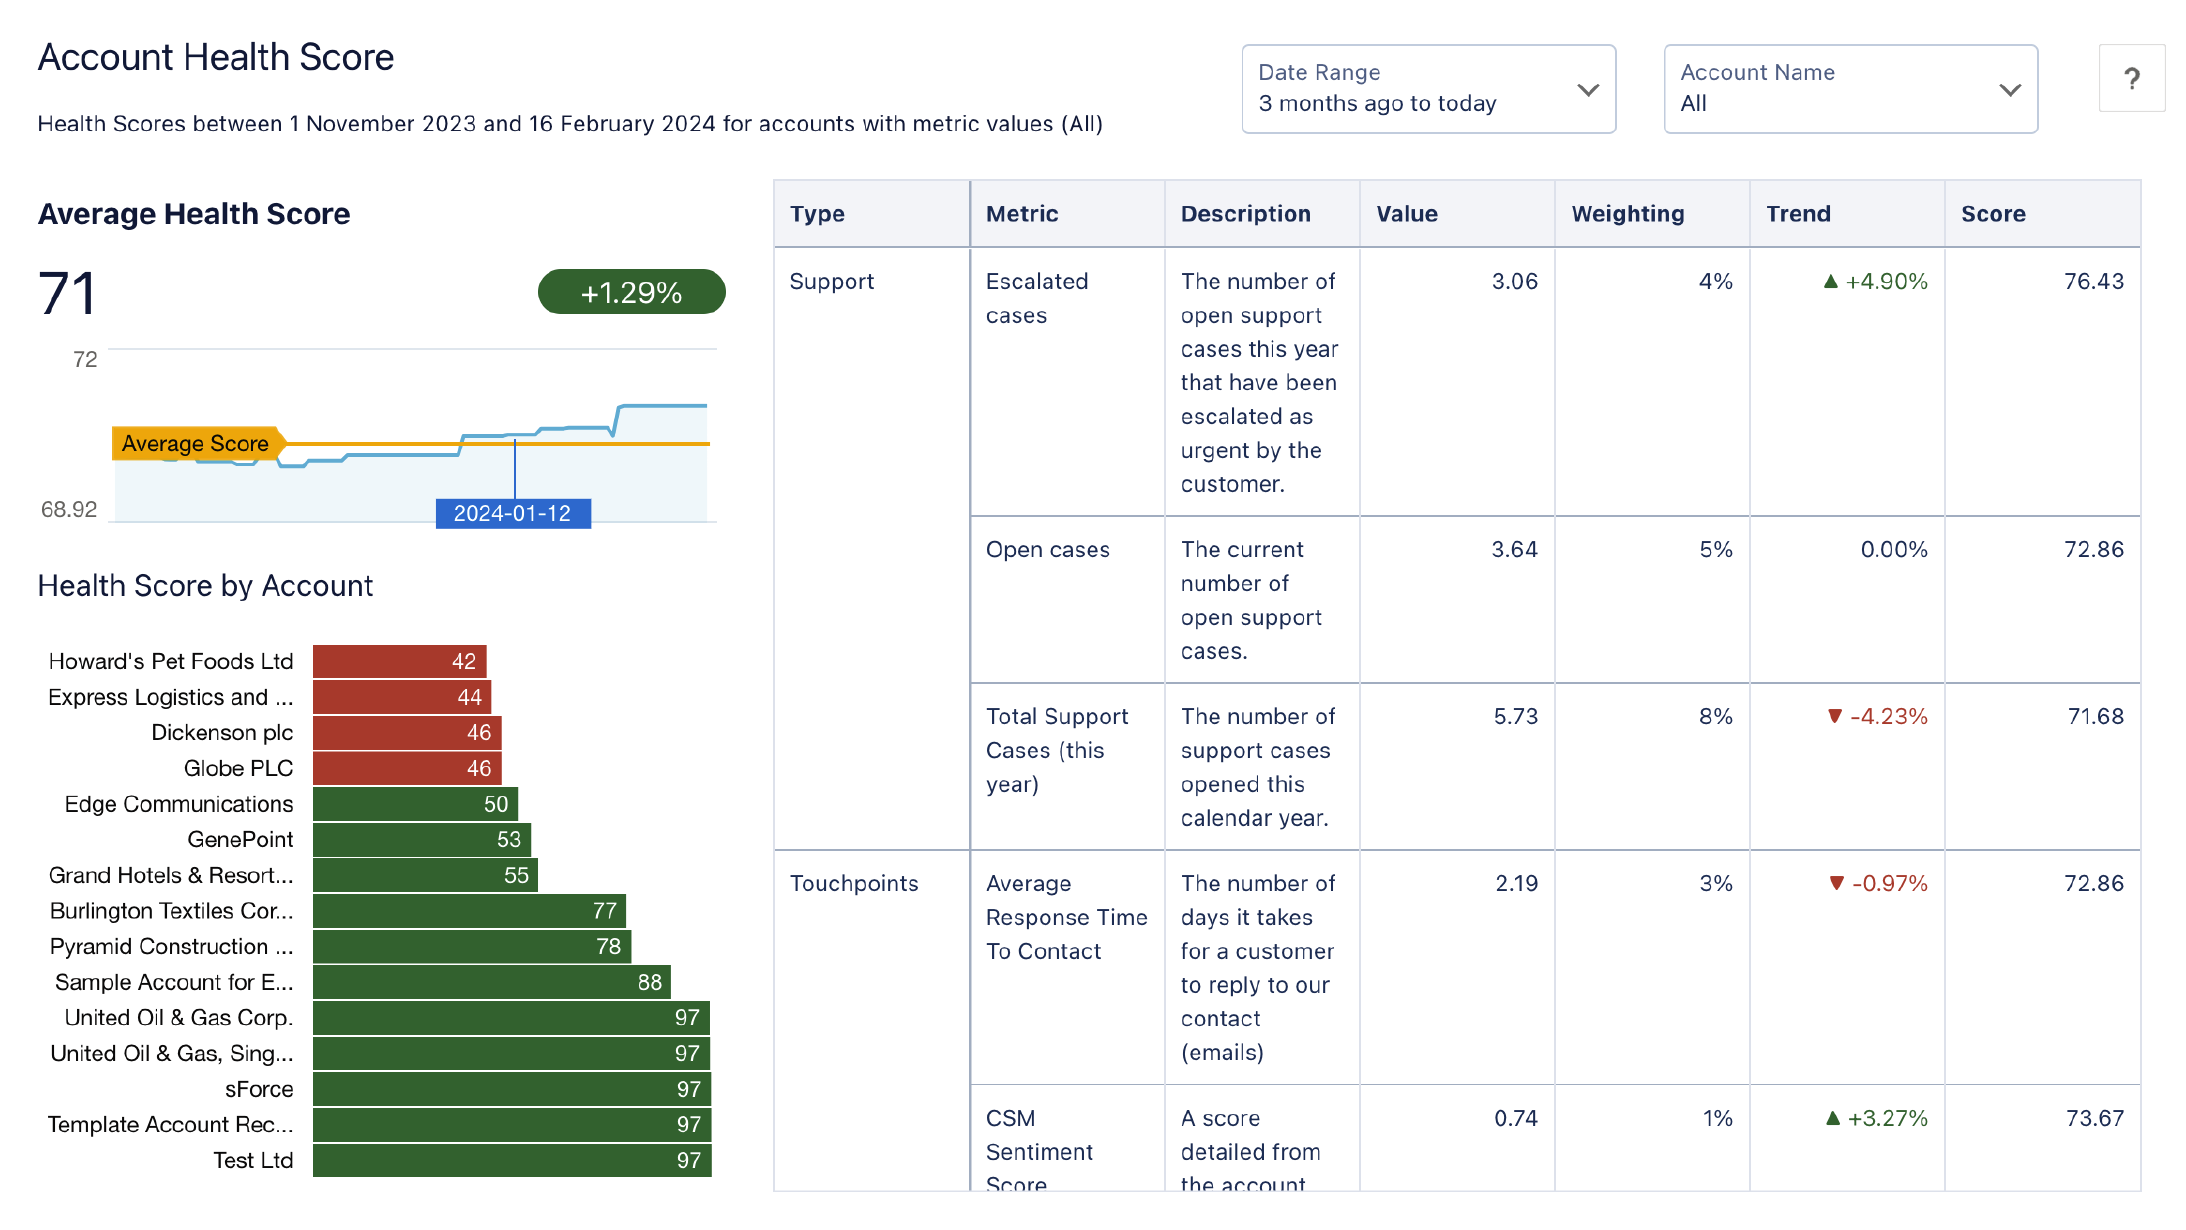Select the Open cases row in the table

(1047, 549)
